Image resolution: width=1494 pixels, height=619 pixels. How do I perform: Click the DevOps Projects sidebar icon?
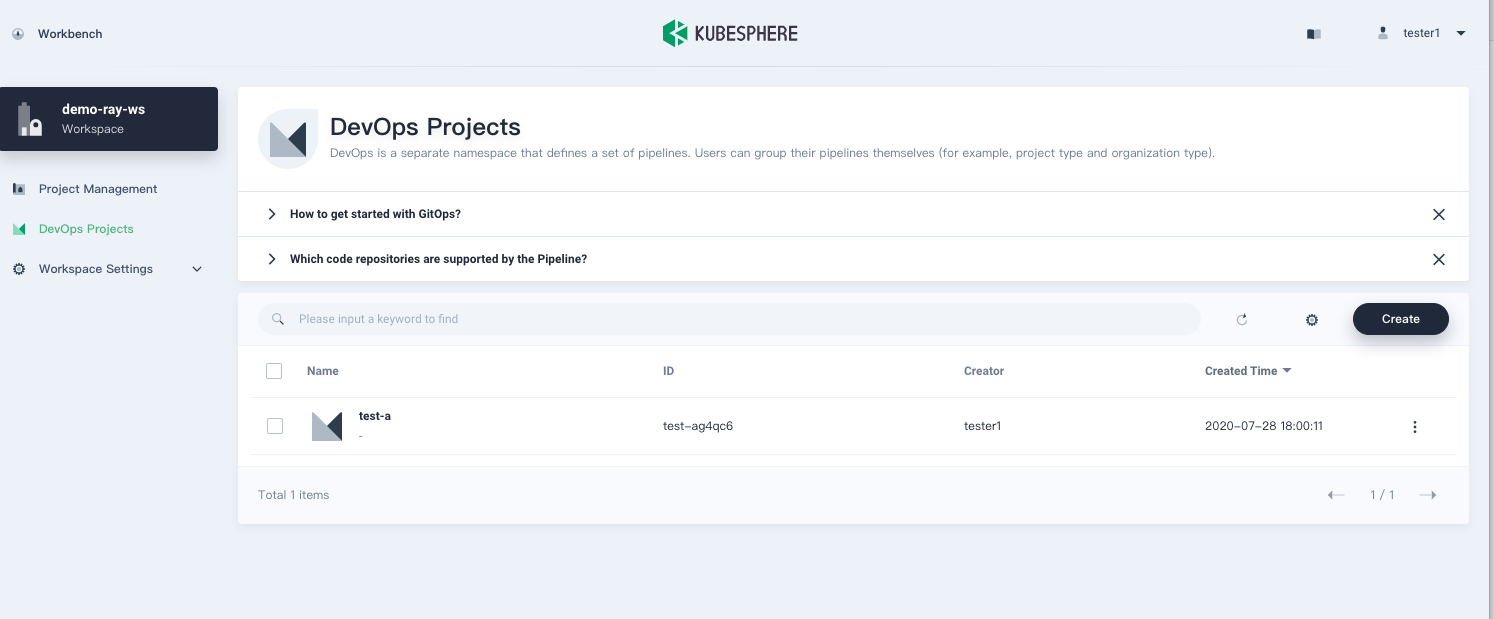click(19, 229)
